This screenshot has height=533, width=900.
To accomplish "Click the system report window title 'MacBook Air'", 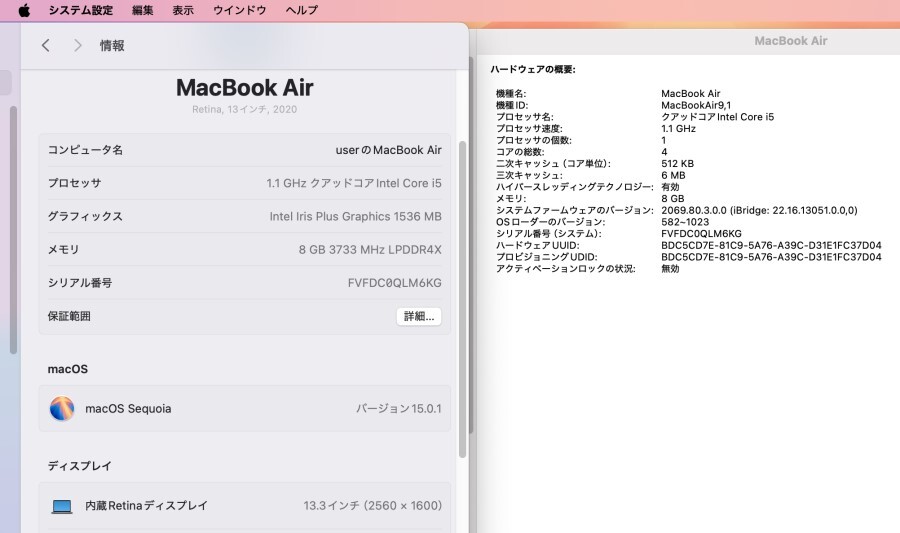I will point(790,41).
